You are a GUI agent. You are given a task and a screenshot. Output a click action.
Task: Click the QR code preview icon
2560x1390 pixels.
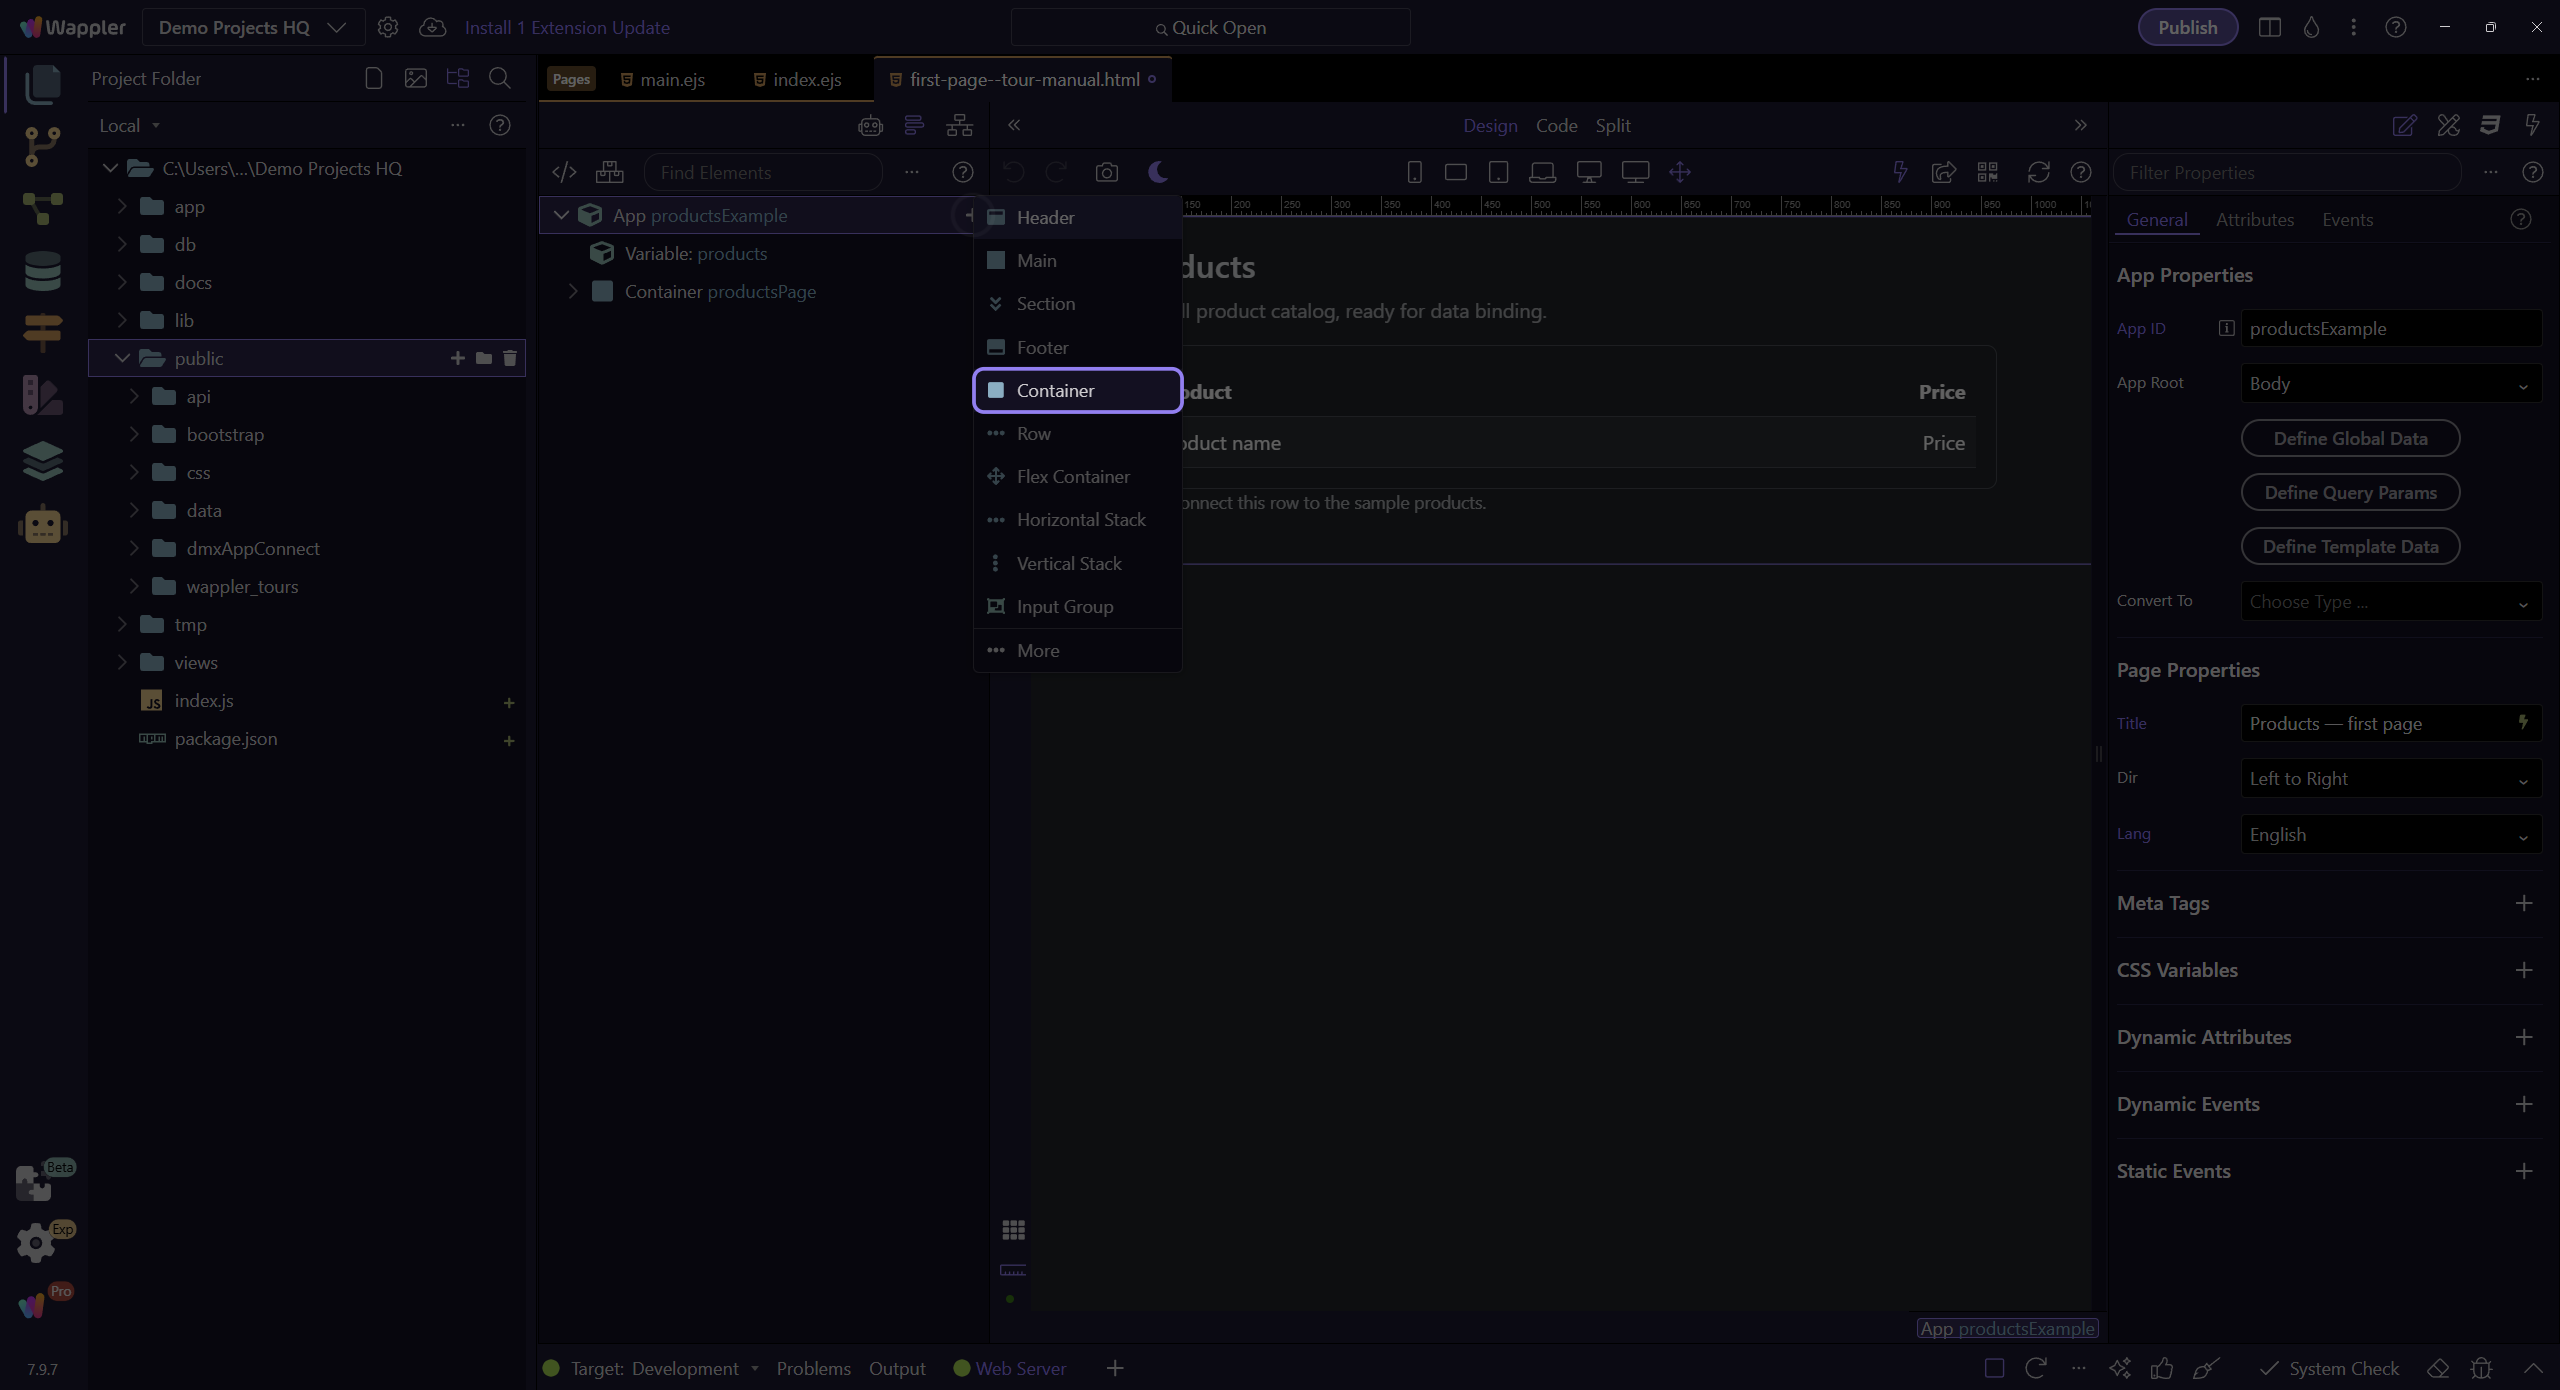point(1988,172)
